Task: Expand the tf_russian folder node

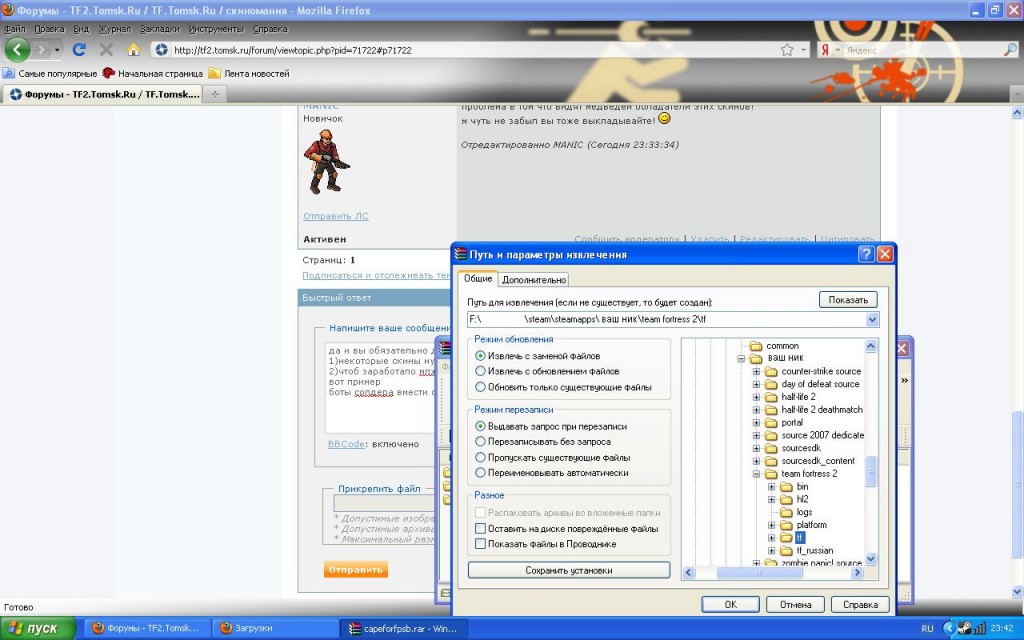Action: click(x=771, y=551)
